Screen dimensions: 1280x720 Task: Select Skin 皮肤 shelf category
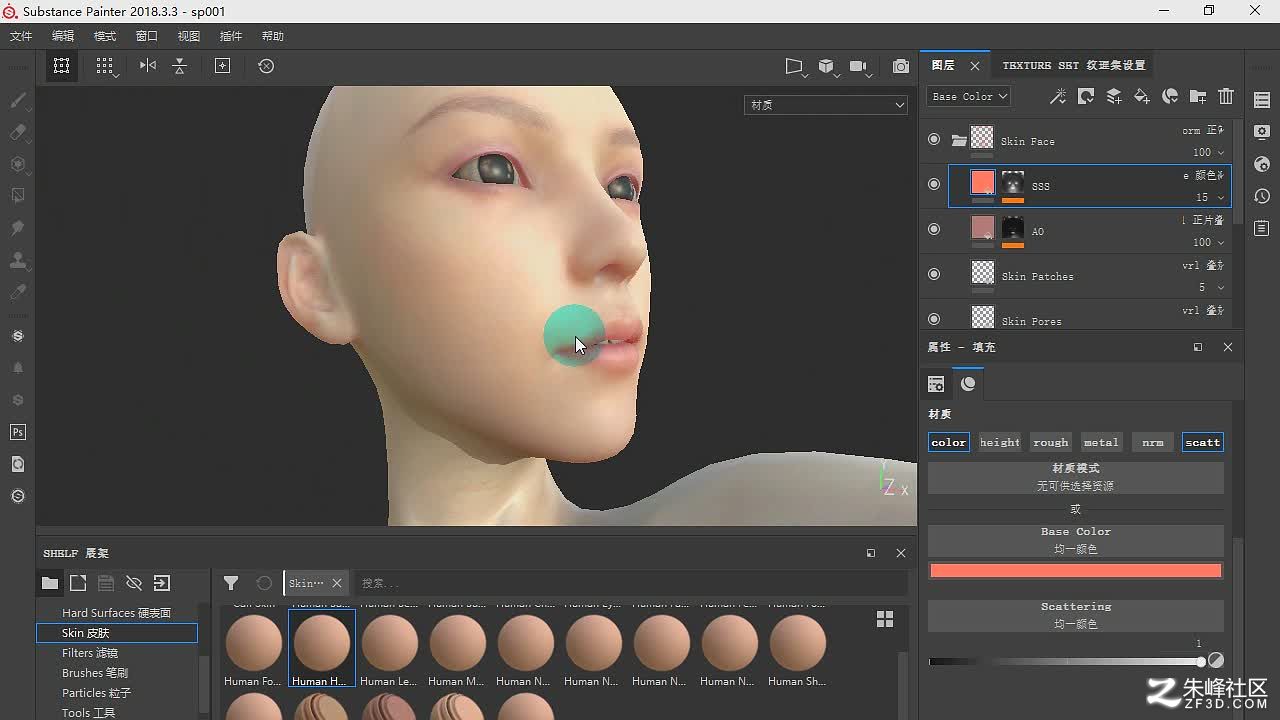click(x=117, y=633)
